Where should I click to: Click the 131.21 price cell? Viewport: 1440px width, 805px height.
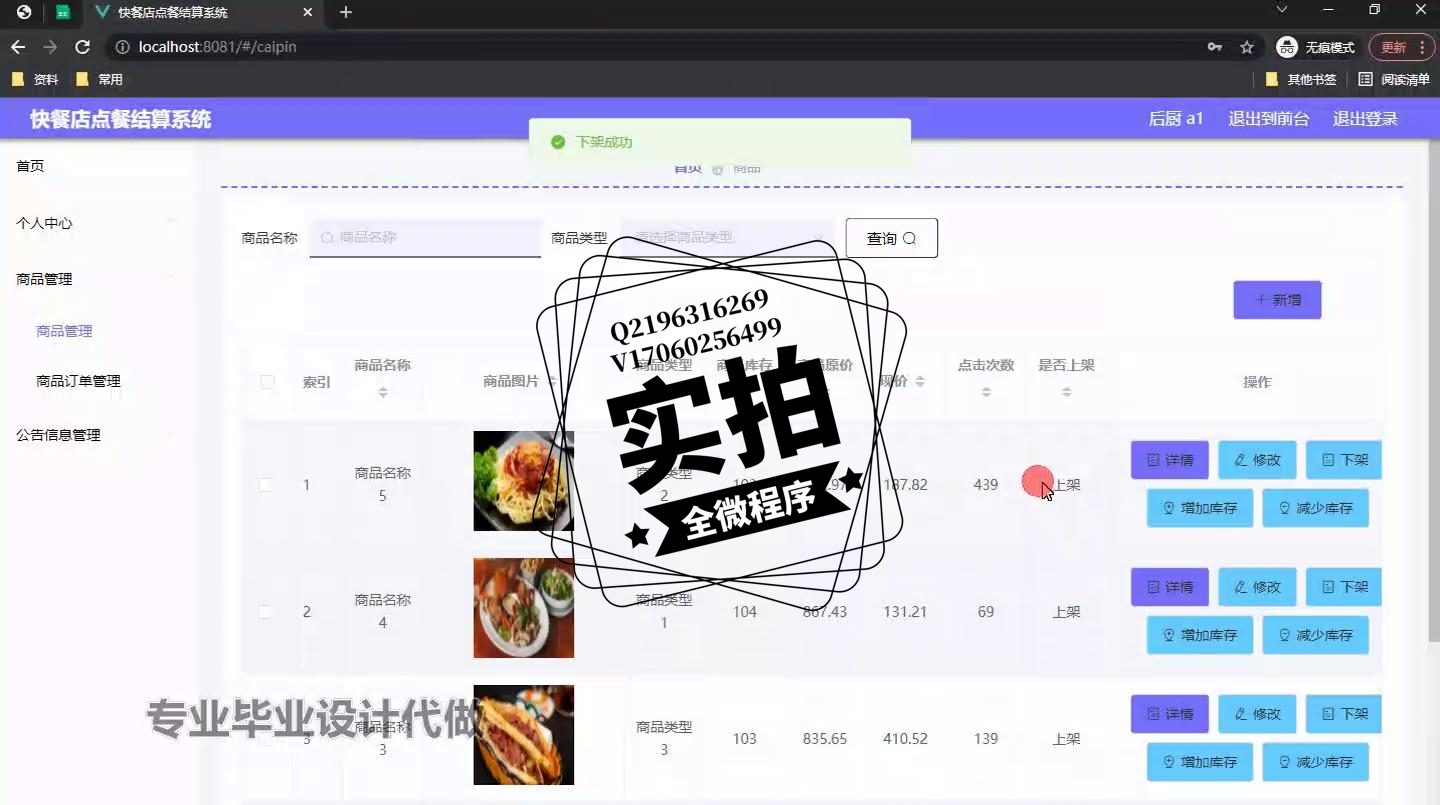click(x=905, y=612)
